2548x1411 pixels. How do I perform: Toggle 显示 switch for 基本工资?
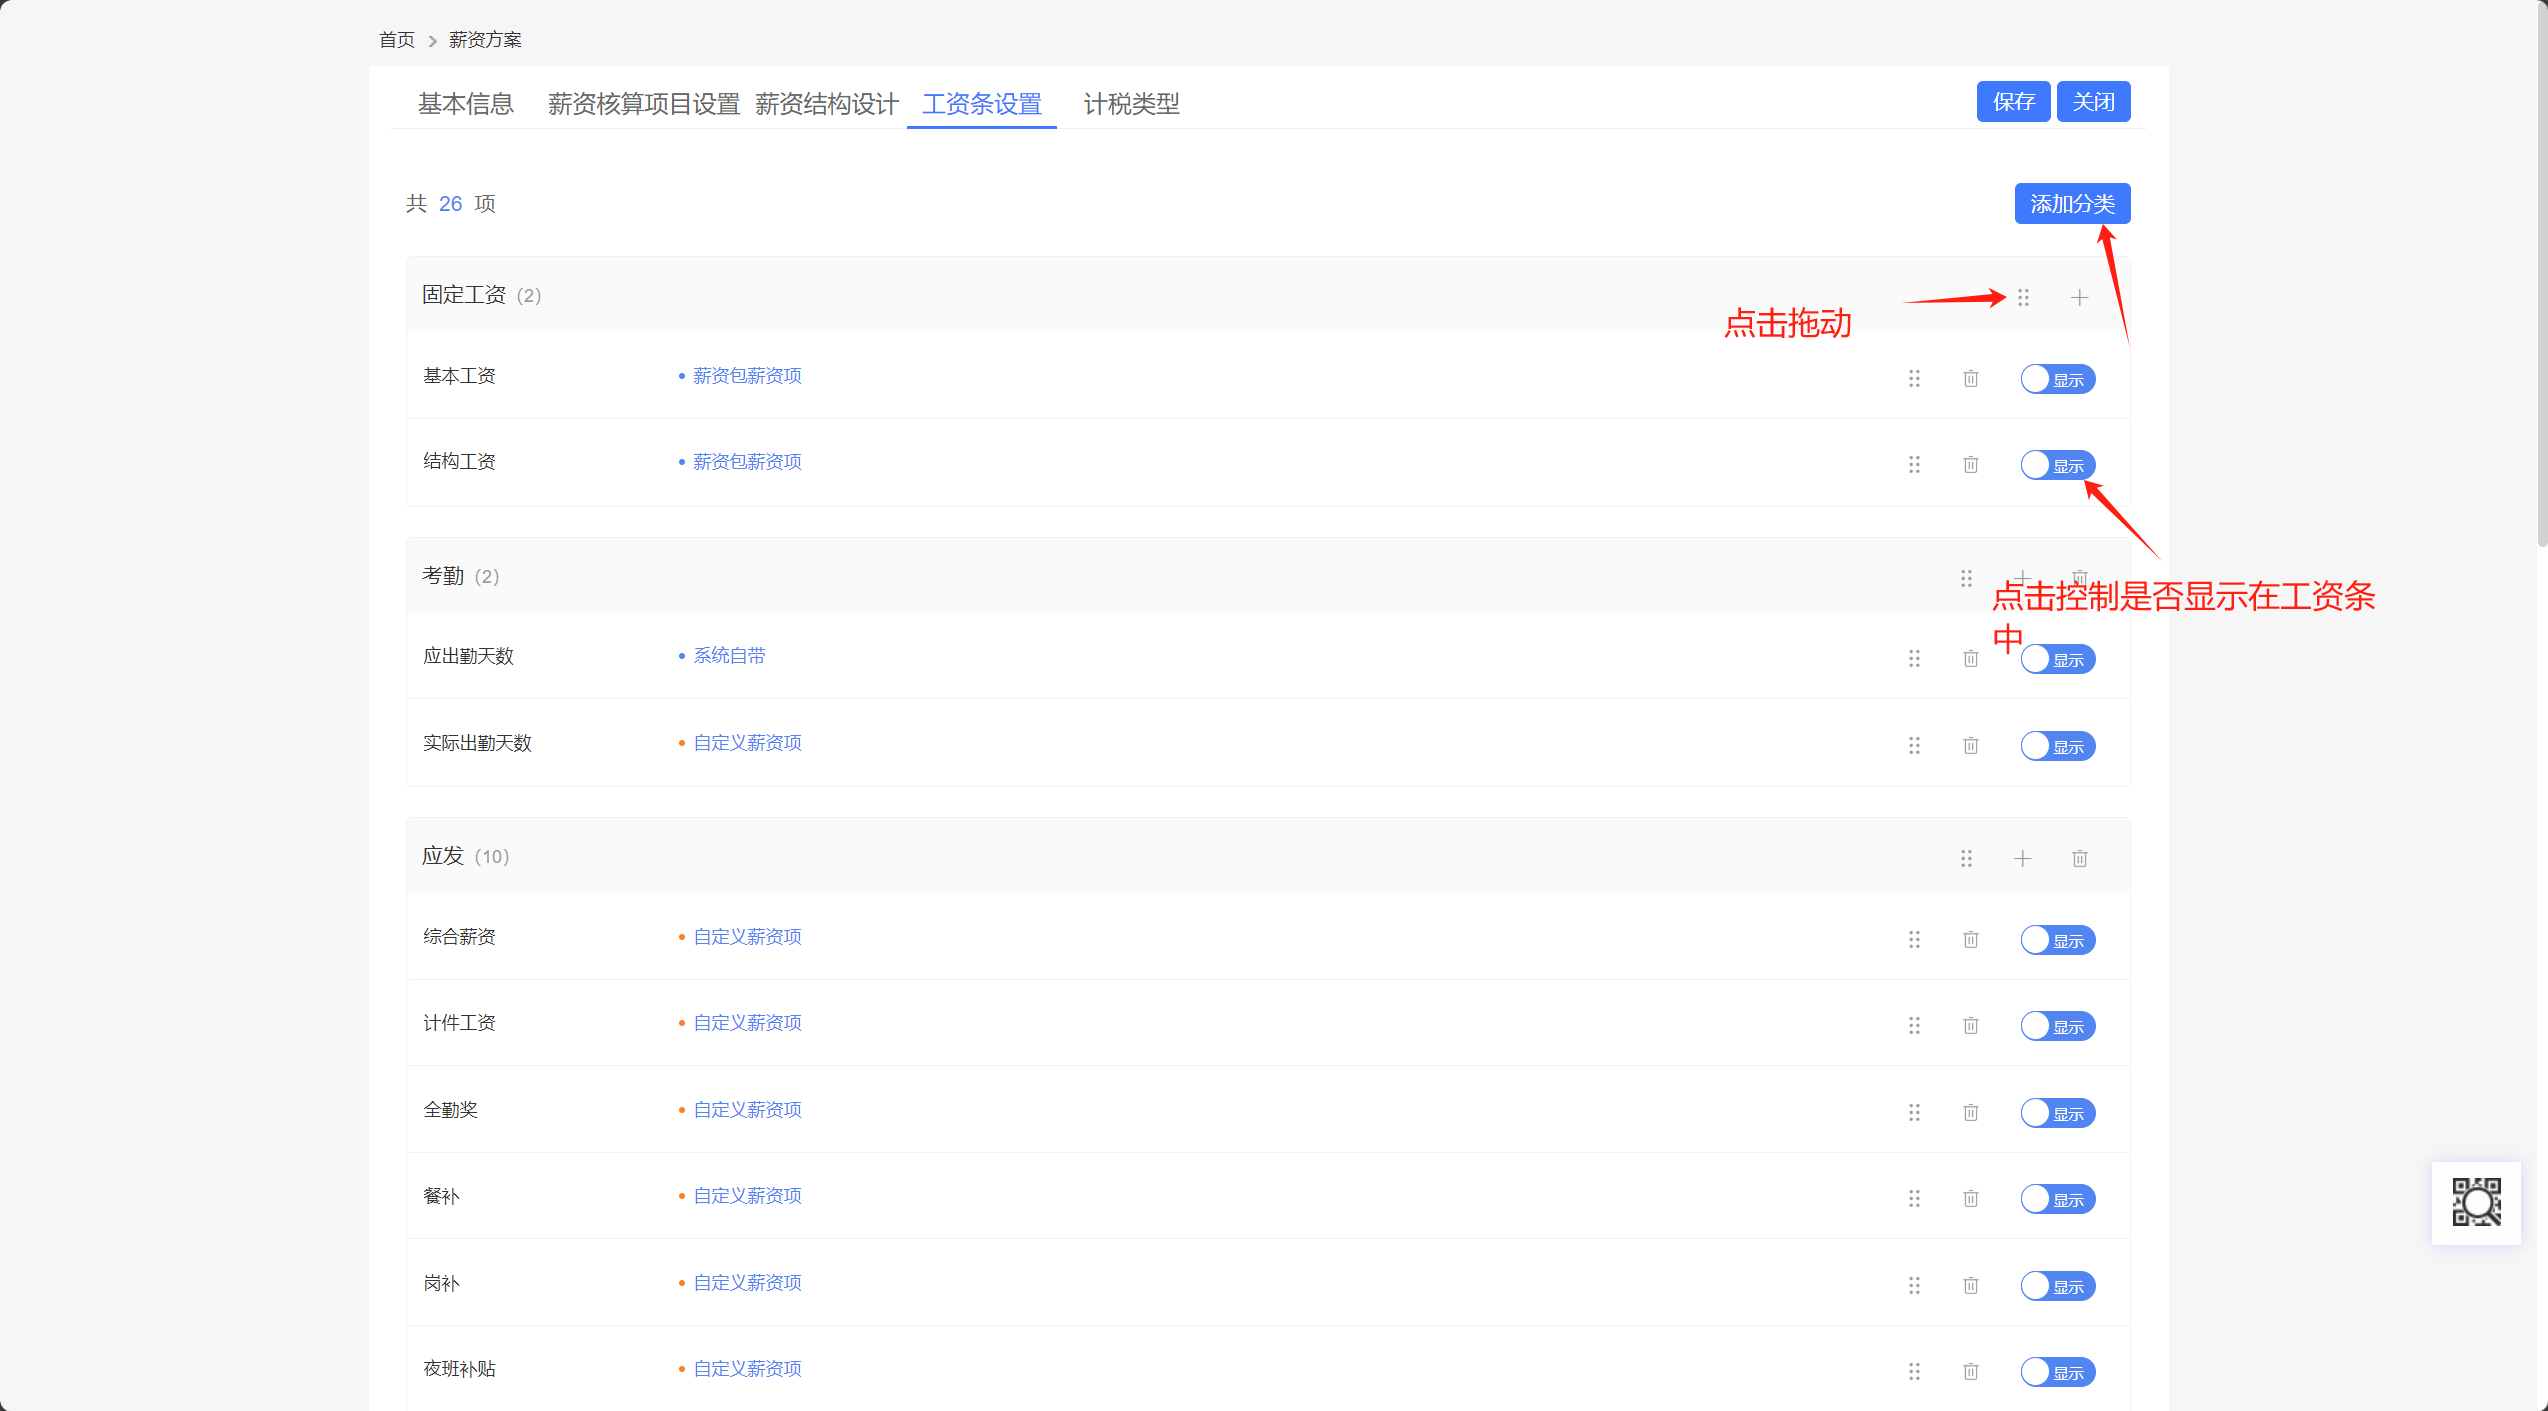click(2057, 380)
